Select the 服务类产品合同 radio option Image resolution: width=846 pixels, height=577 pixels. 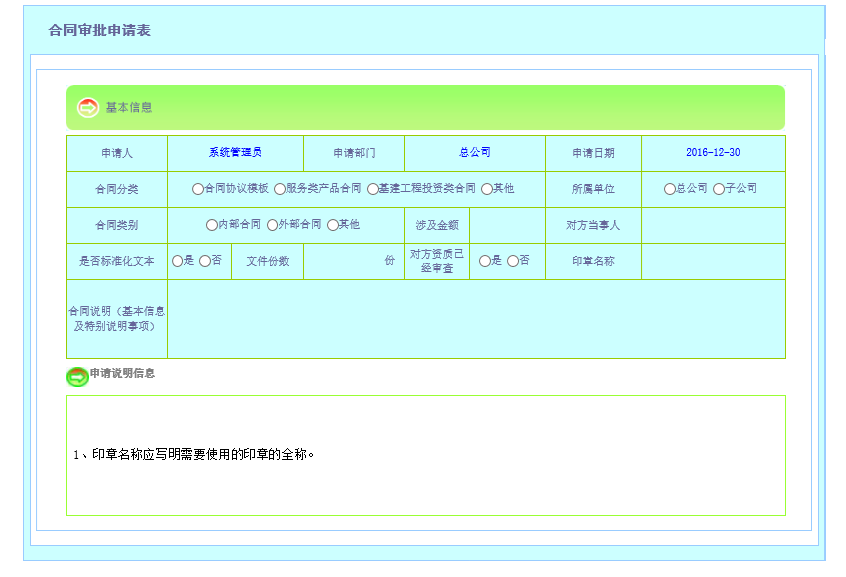(x=280, y=189)
